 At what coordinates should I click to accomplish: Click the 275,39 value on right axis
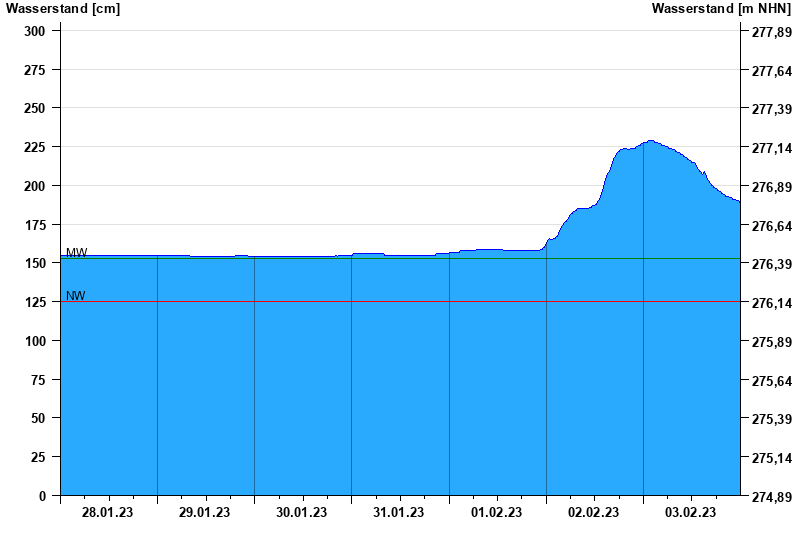tap(772, 419)
